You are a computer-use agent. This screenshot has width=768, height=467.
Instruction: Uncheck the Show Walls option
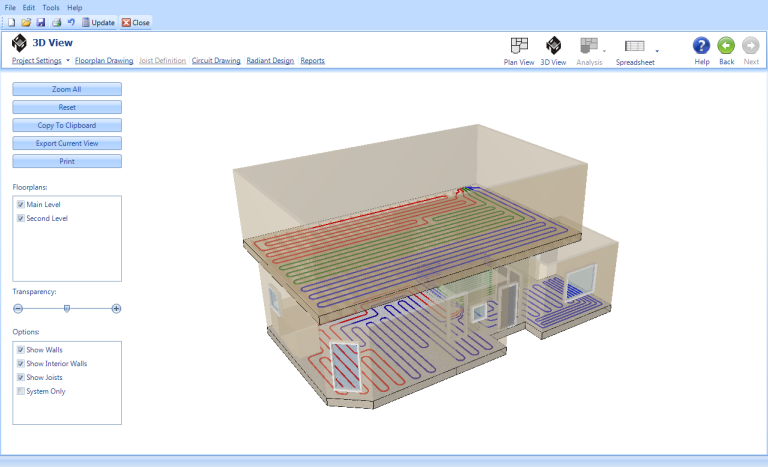pyautogui.click(x=21, y=350)
